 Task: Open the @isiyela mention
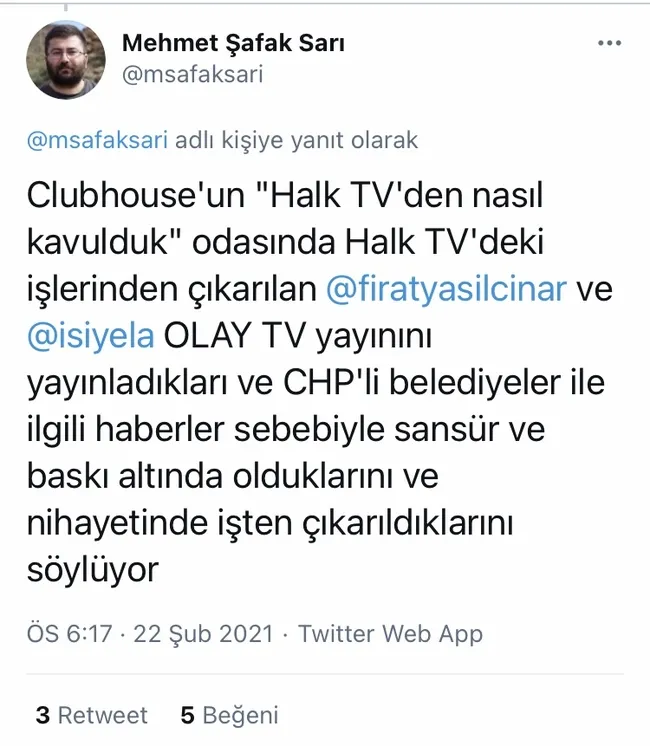coord(91,336)
